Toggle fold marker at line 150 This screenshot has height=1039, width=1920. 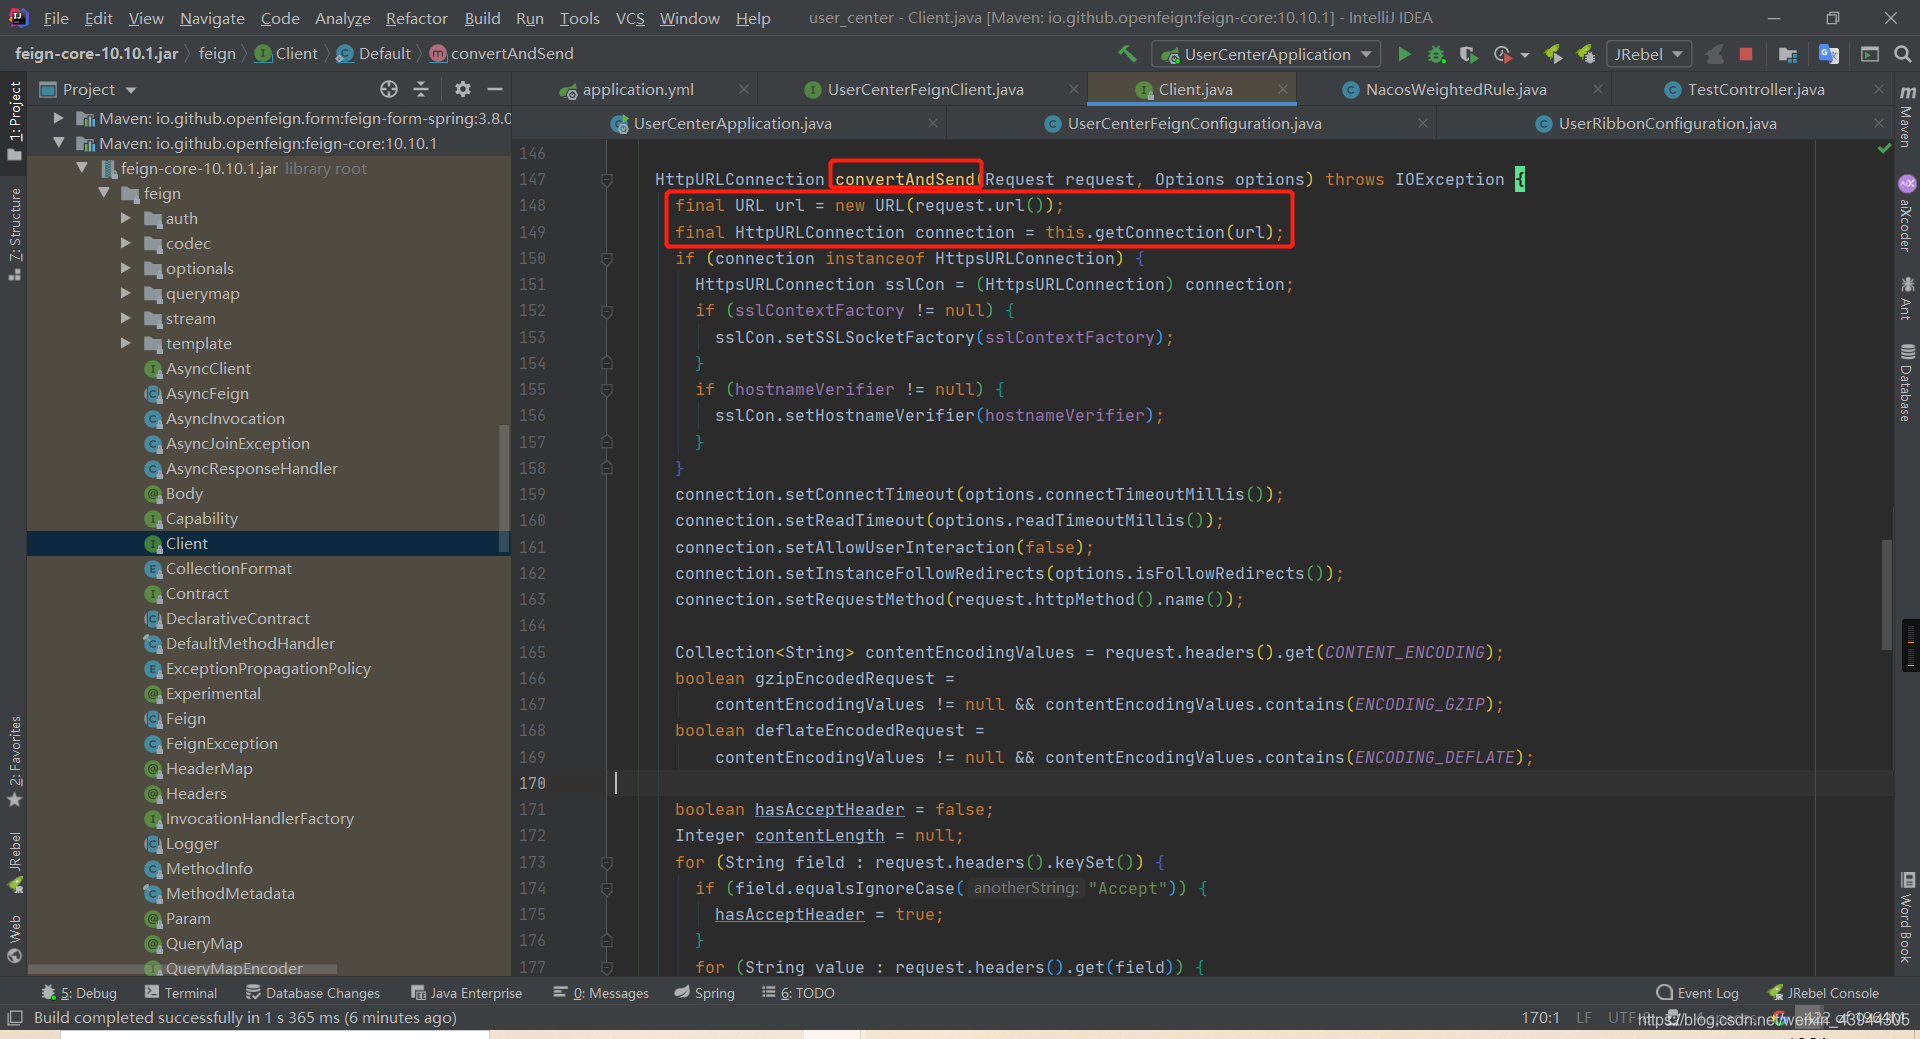pyautogui.click(x=606, y=258)
